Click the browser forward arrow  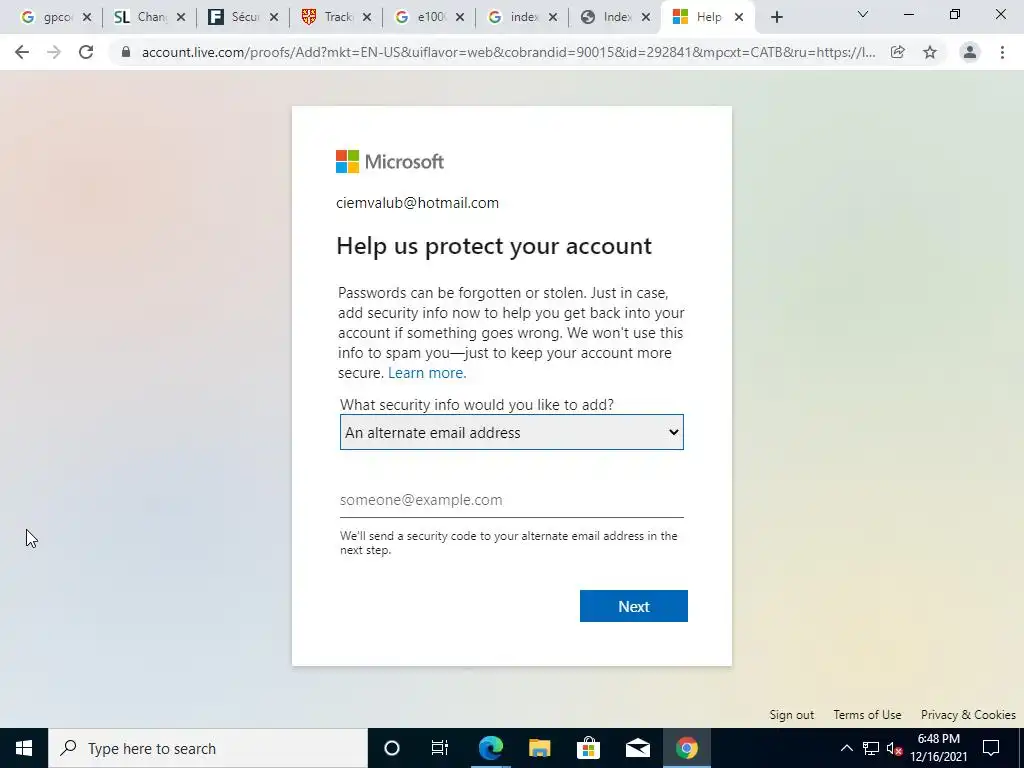tap(54, 52)
